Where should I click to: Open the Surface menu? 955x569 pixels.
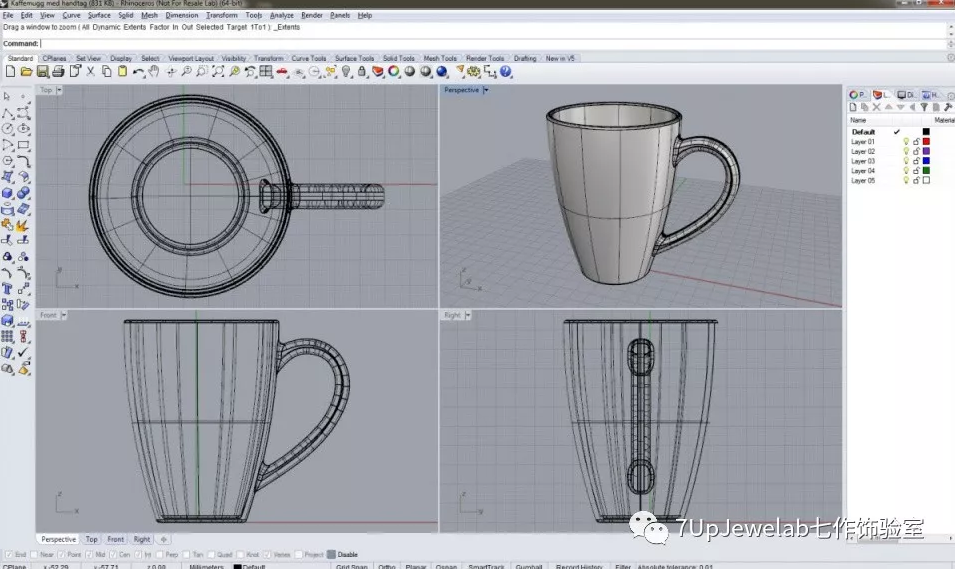[x=99, y=15]
